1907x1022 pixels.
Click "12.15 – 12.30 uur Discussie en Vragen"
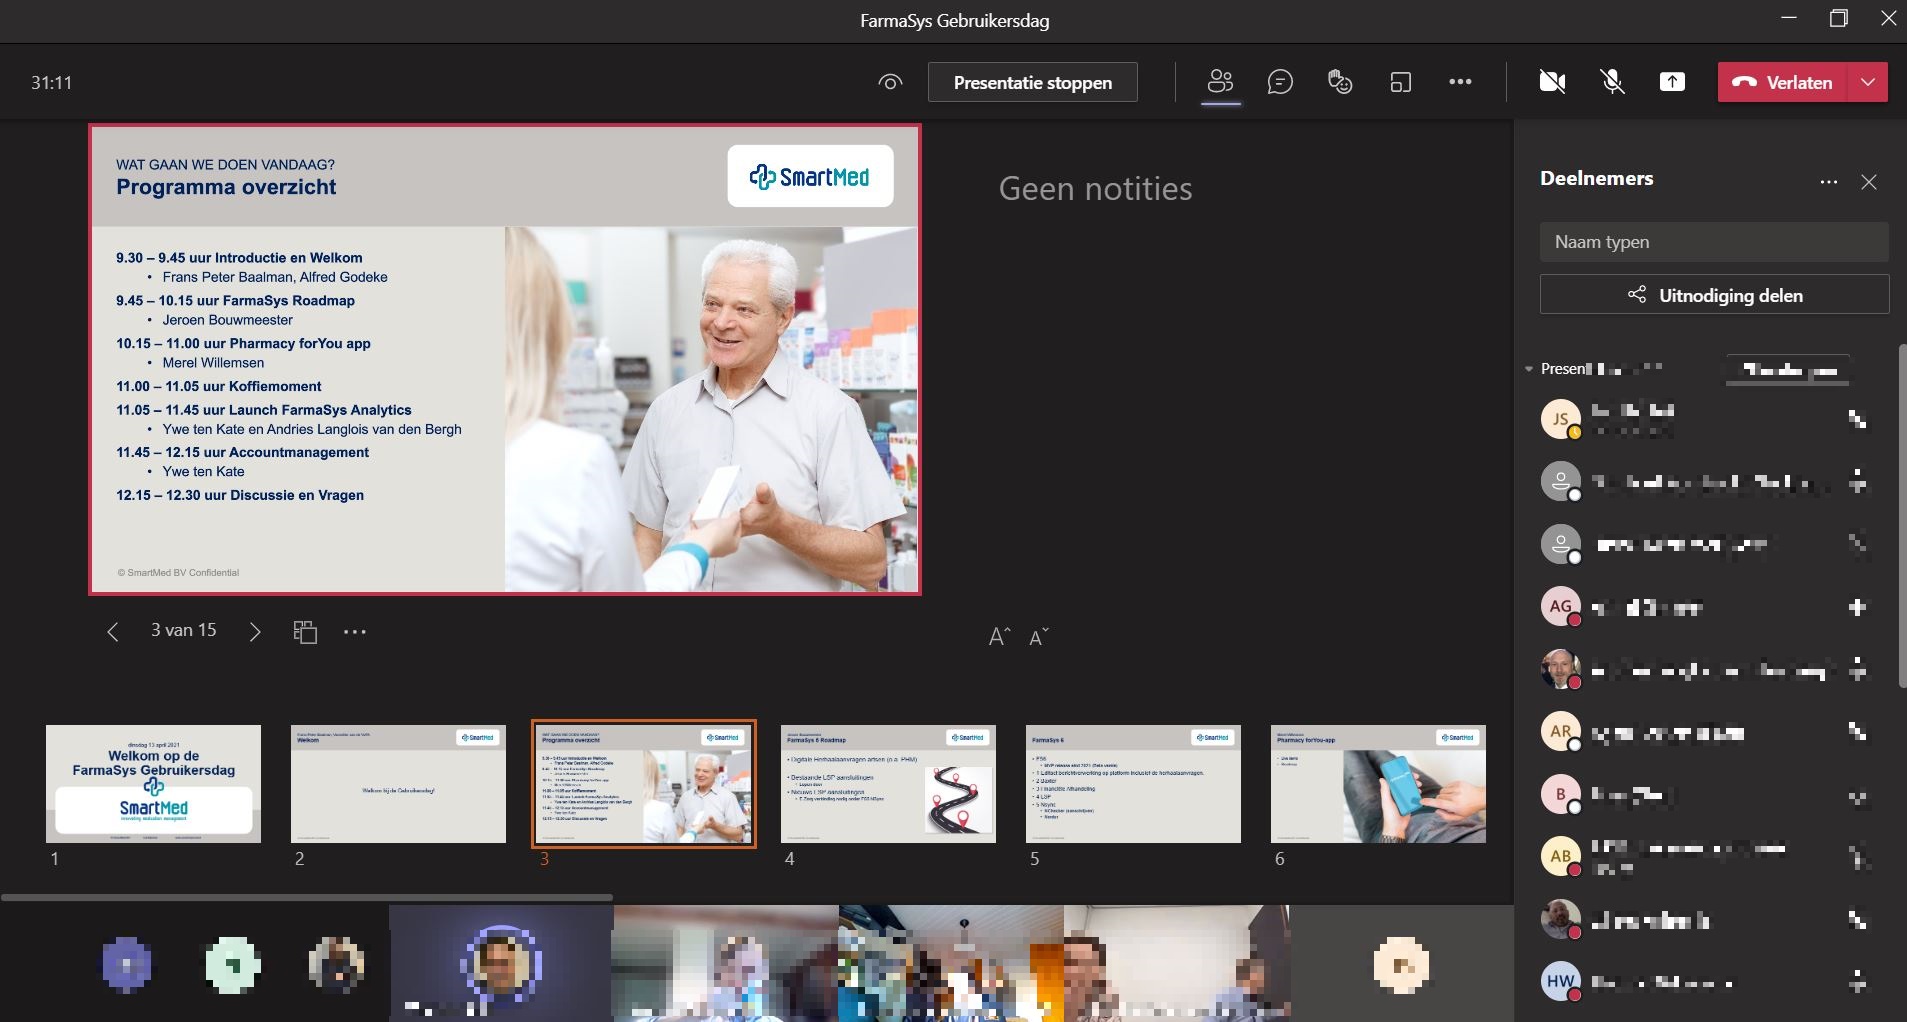coord(240,495)
